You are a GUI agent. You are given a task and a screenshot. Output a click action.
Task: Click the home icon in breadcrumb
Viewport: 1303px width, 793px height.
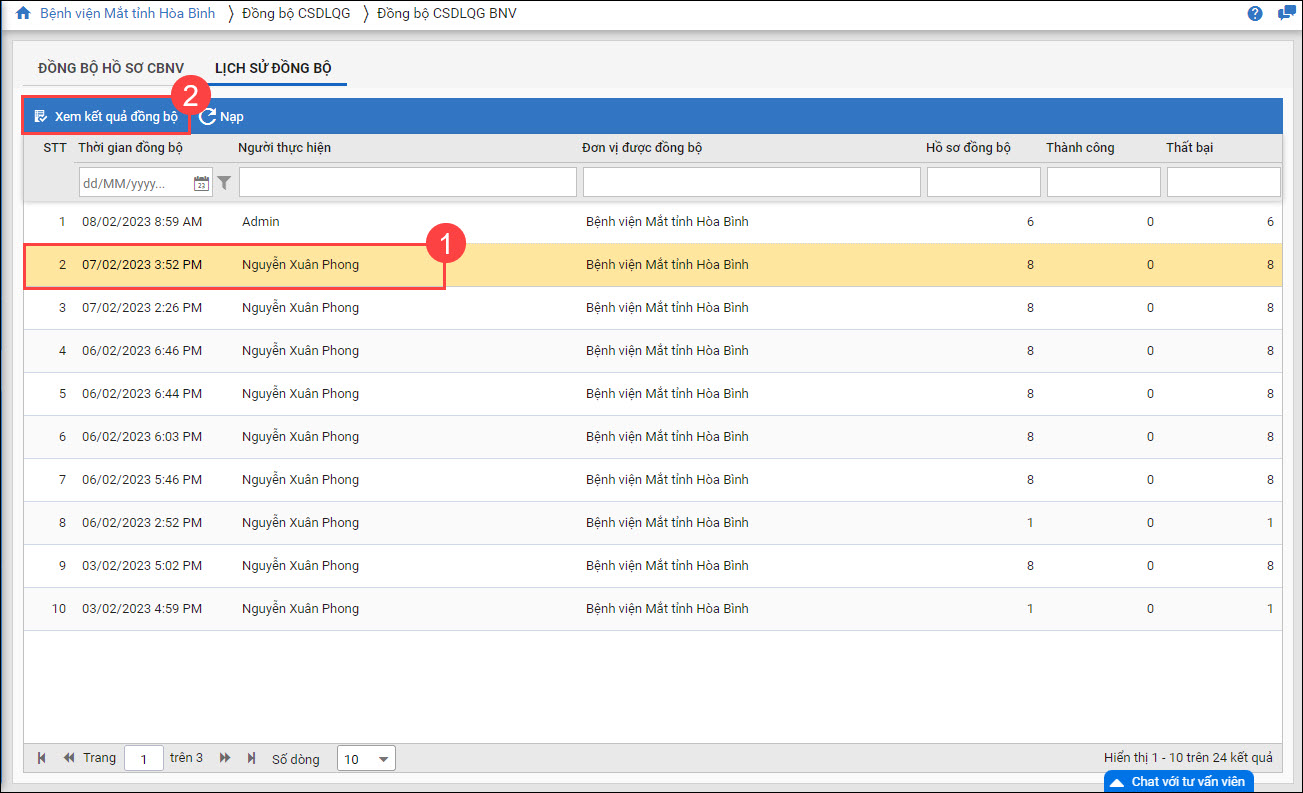(x=23, y=14)
